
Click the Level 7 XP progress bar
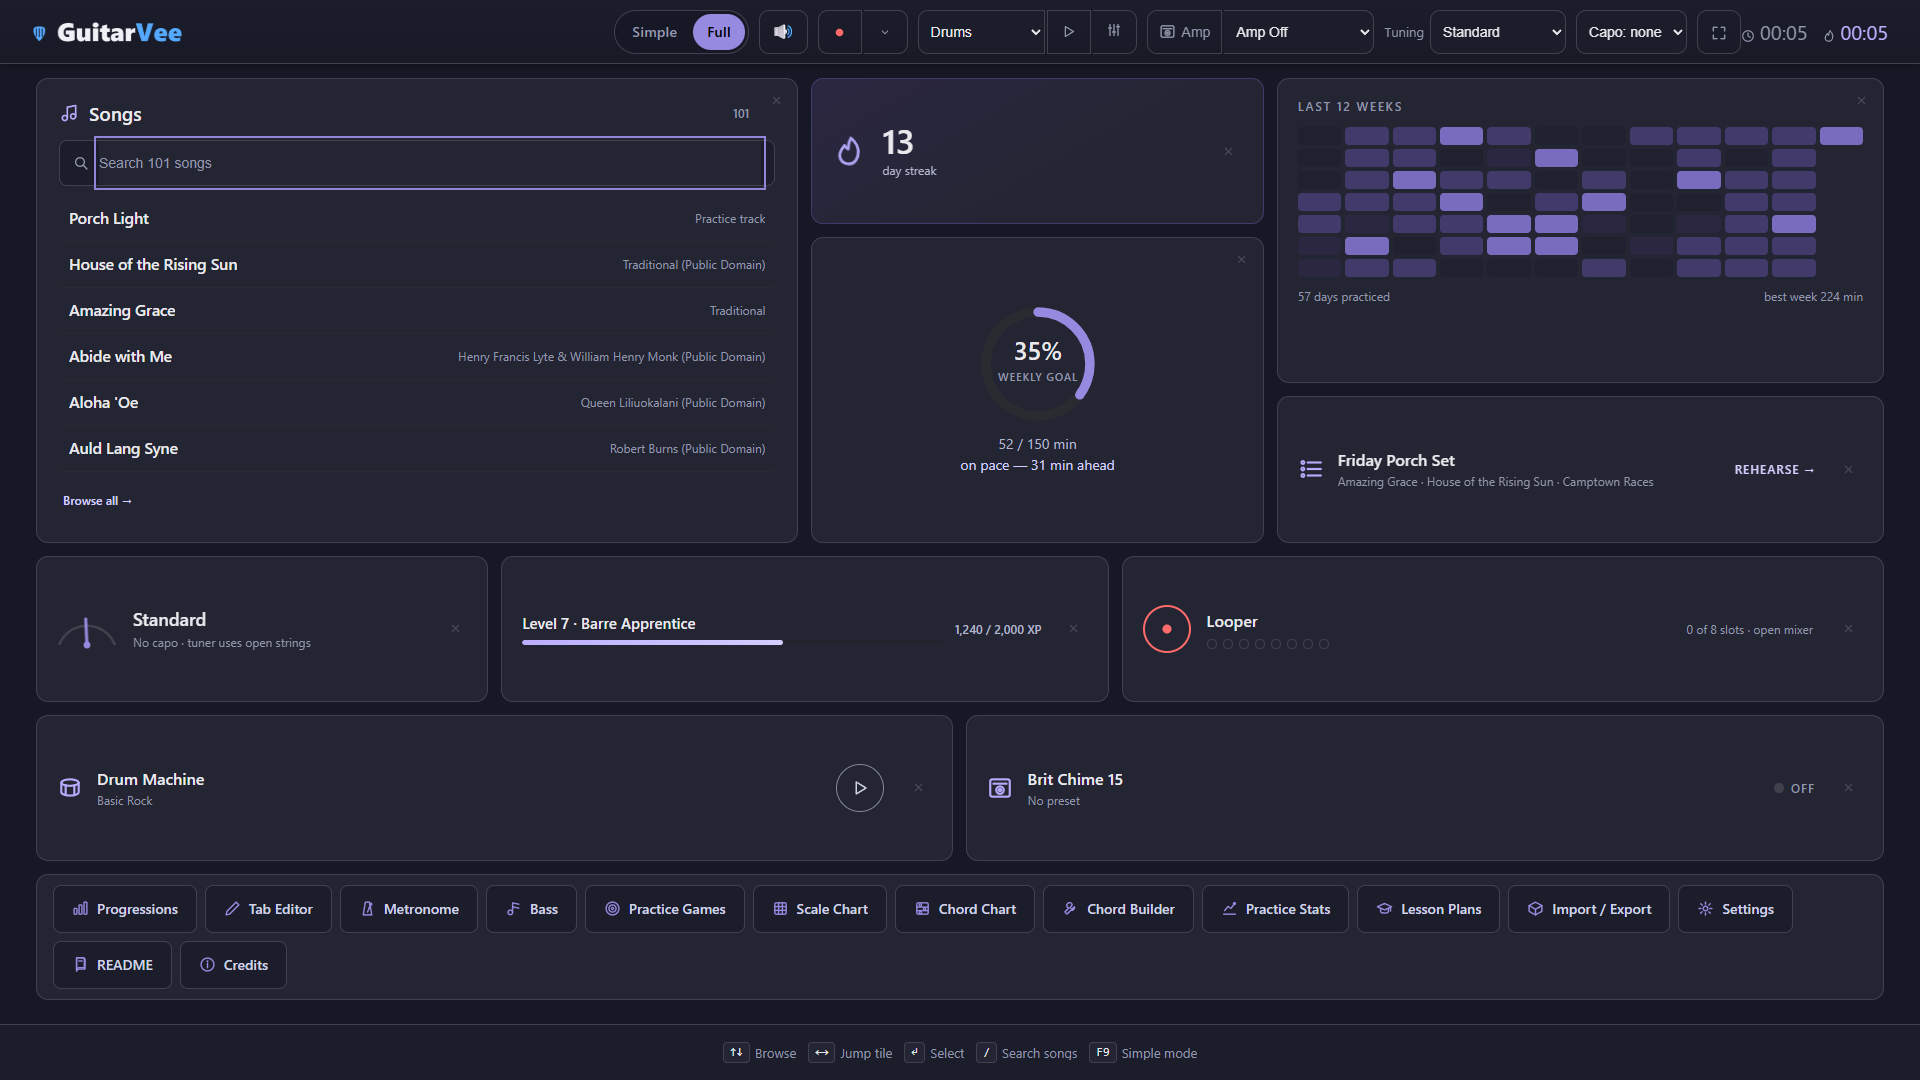(x=731, y=643)
